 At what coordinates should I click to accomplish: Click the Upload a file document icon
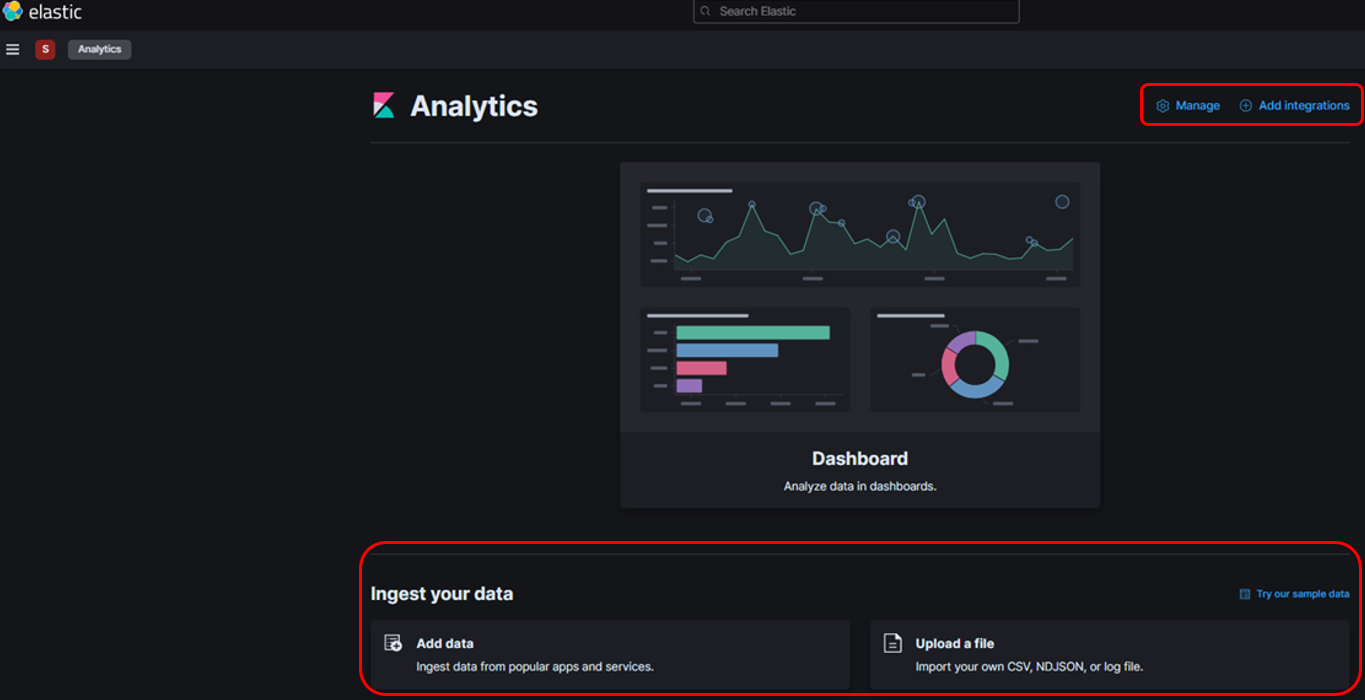point(892,643)
